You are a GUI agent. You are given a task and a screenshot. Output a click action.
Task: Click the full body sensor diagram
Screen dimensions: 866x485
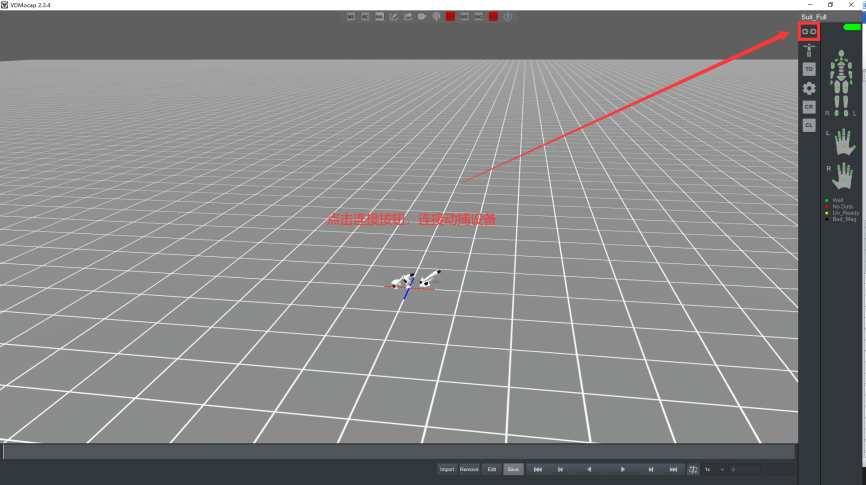coord(841,83)
